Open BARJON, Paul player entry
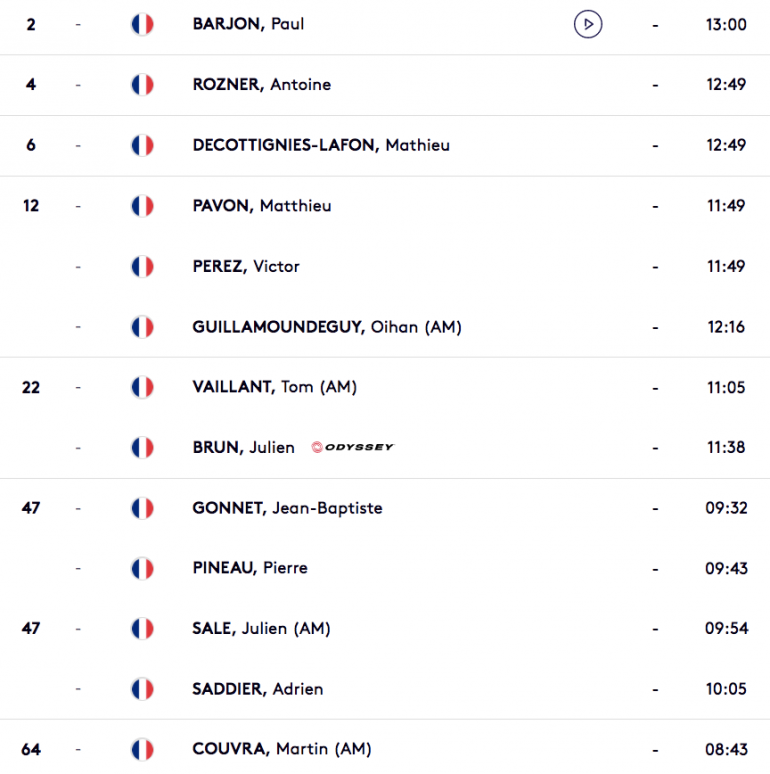Screen dimensions: 770x774 248,24
